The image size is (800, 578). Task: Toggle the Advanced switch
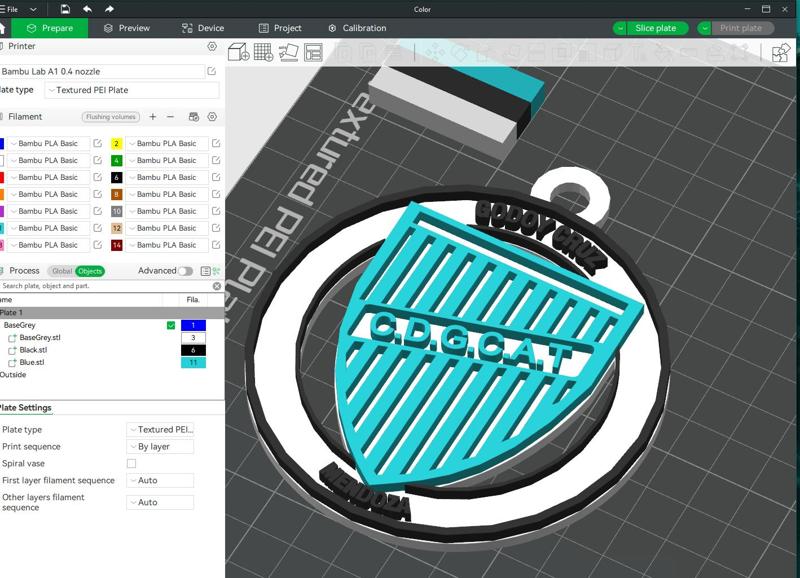click(x=185, y=271)
